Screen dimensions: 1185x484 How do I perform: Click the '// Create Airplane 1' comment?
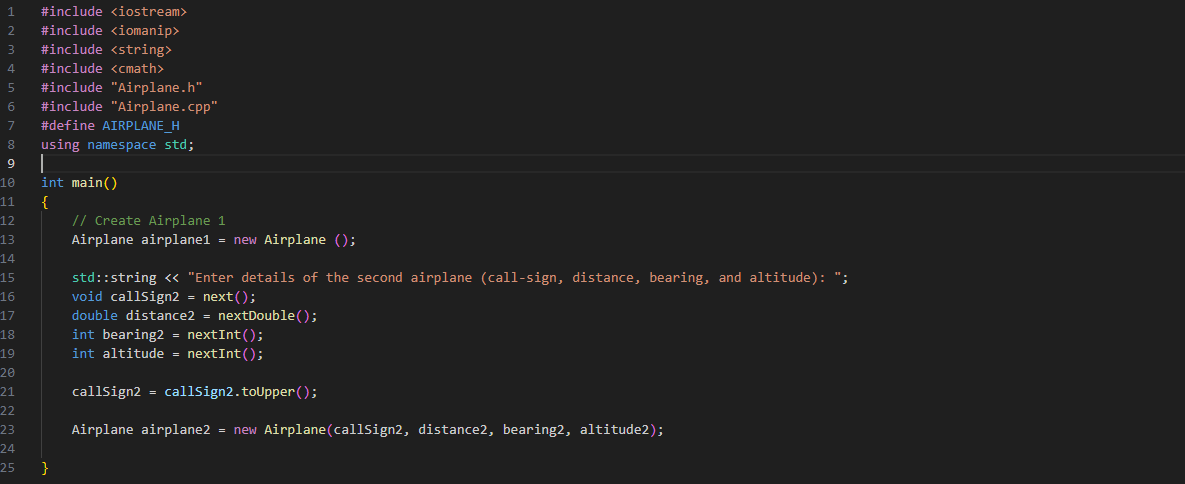click(x=148, y=221)
